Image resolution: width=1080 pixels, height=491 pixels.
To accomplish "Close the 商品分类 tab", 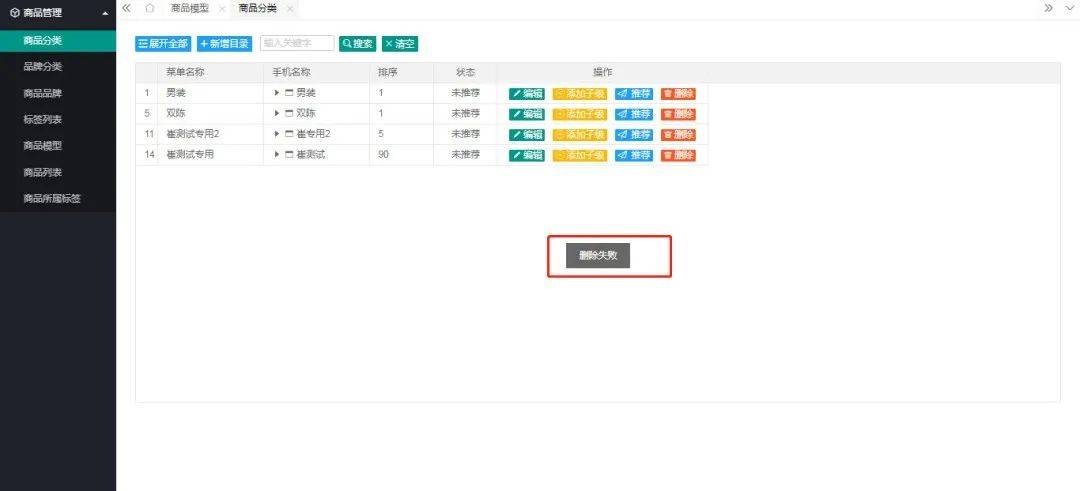I will [290, 8].
